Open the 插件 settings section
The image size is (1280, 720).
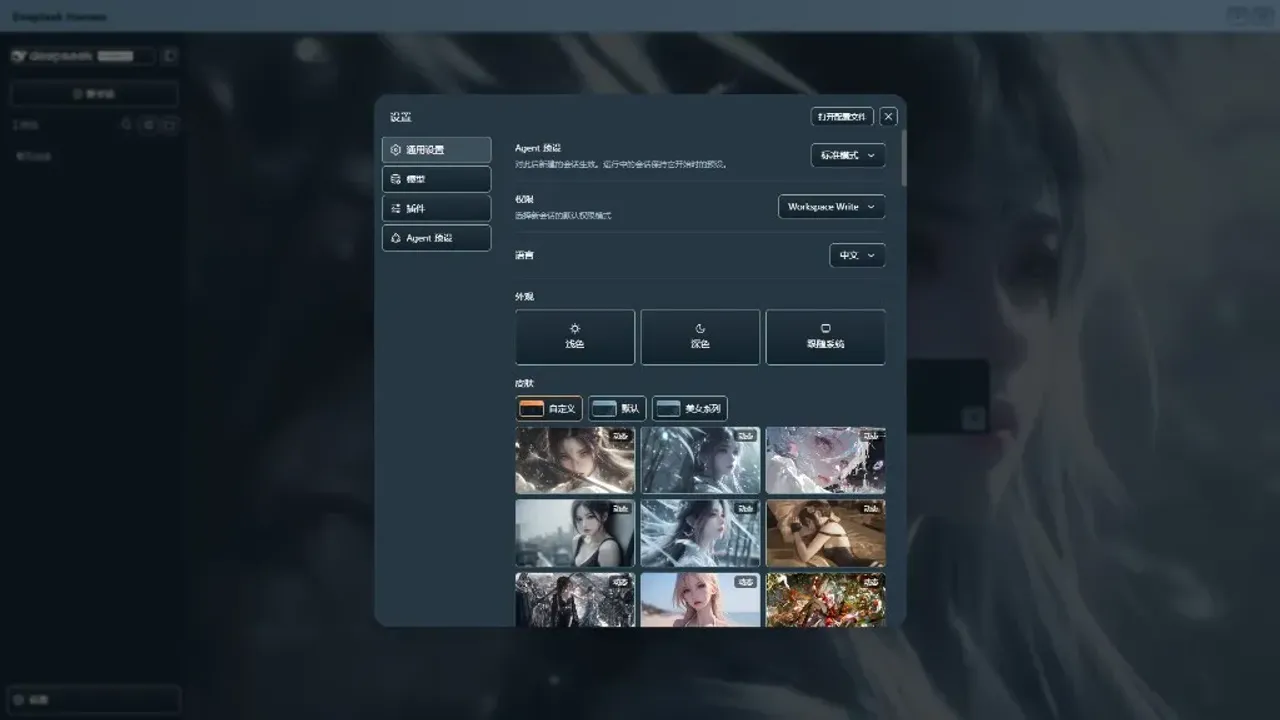click(436, 208)
